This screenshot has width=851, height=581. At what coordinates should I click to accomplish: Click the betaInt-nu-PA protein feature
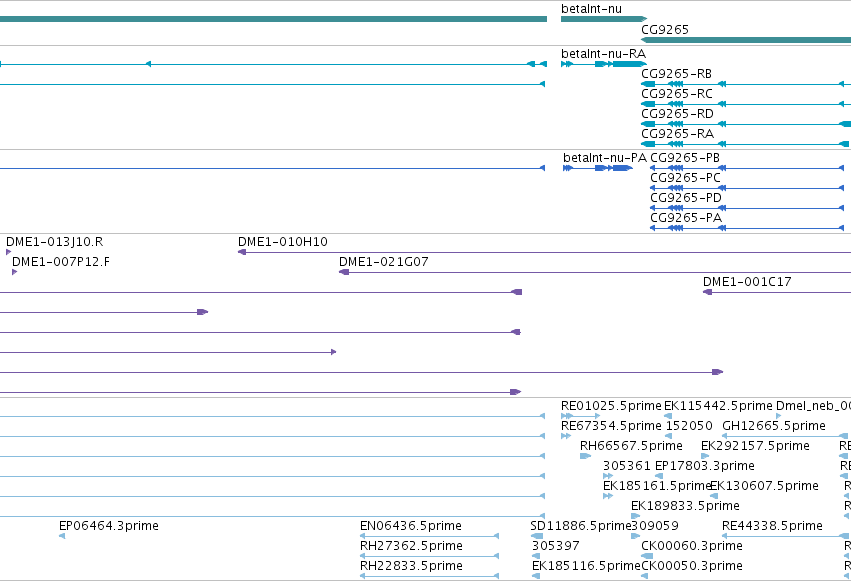pos(598,168)
